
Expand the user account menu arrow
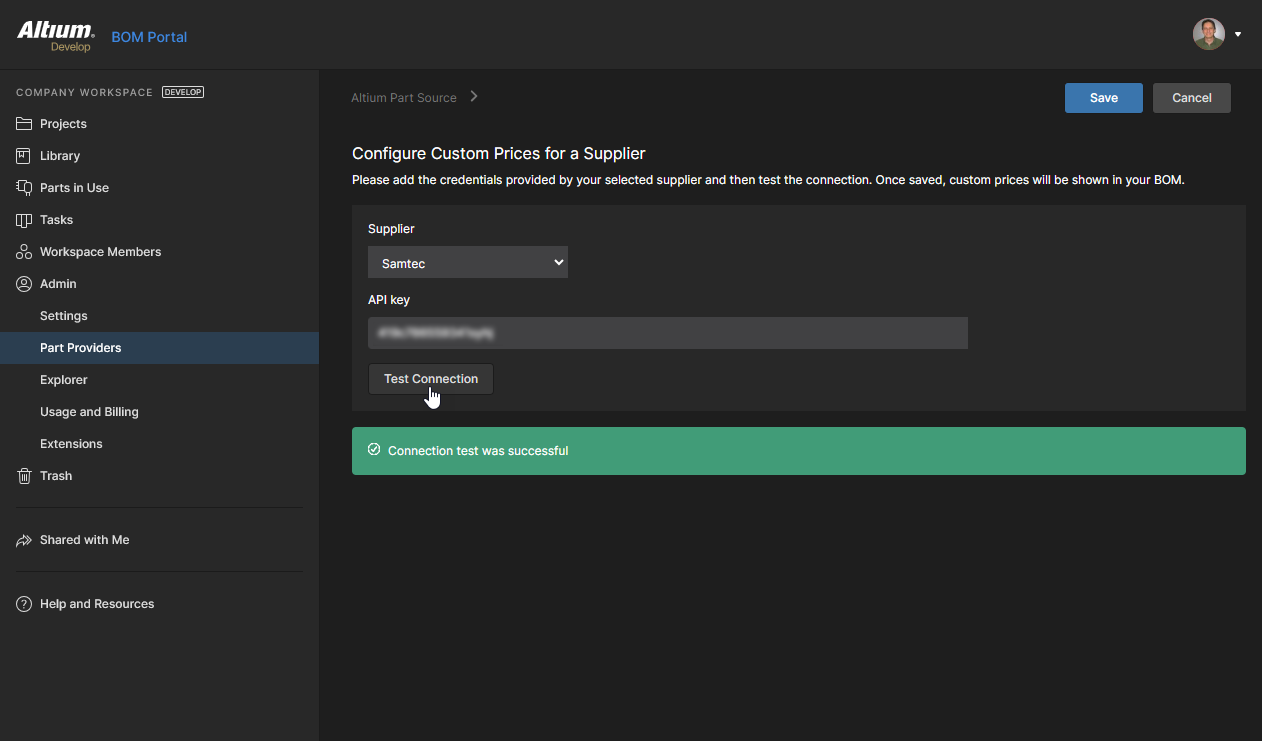tap(1238, 34)
